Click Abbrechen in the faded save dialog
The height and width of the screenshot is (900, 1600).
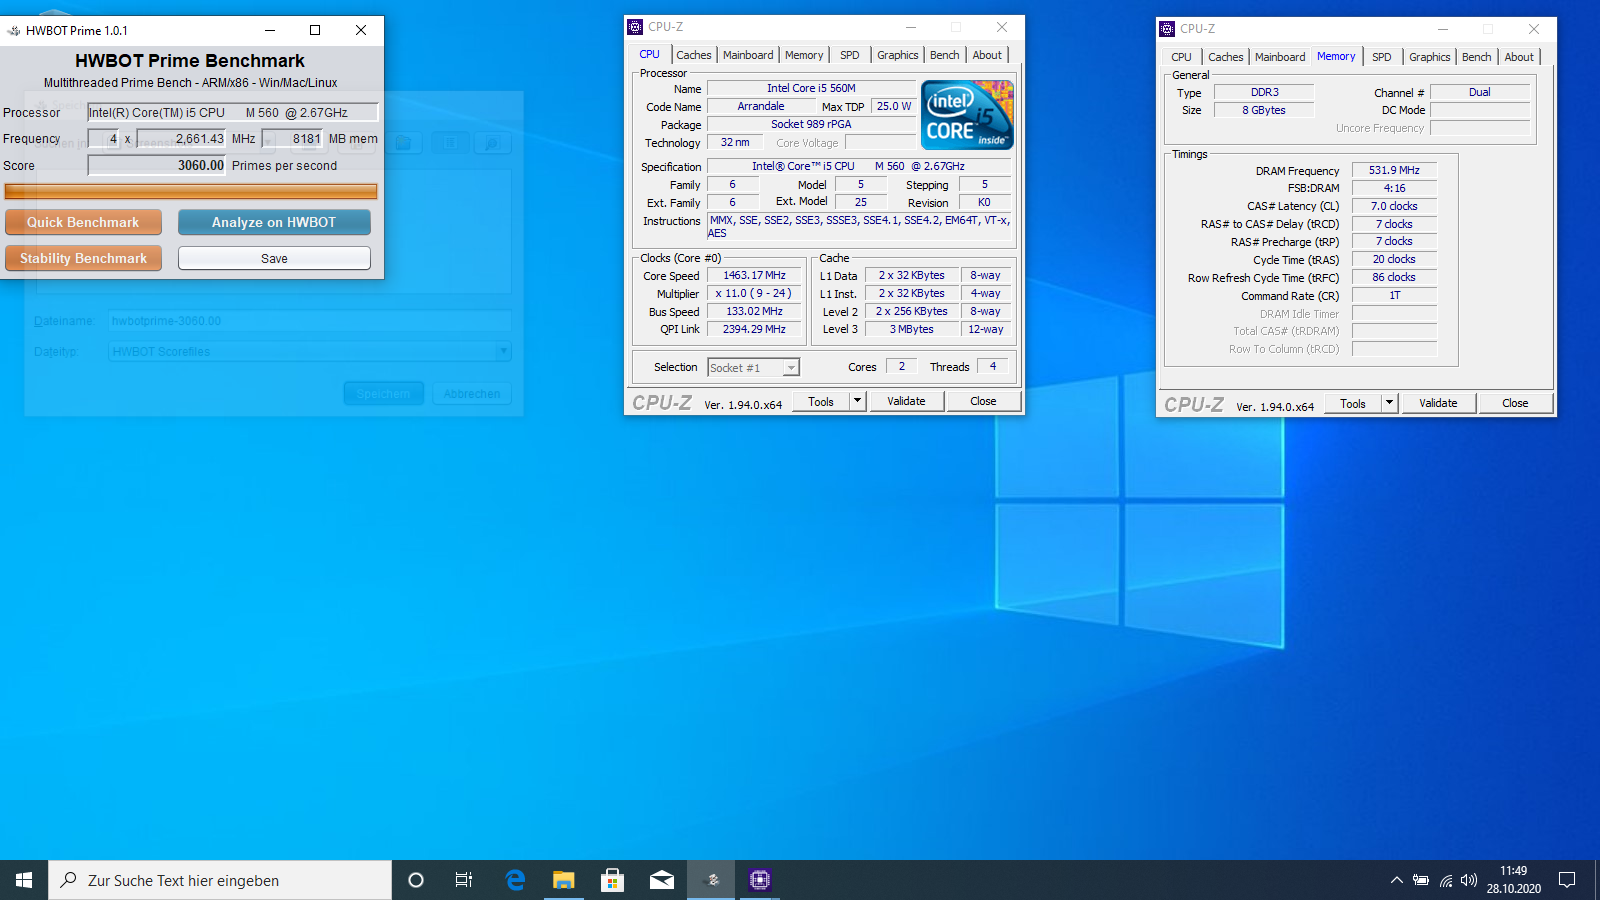472,394
